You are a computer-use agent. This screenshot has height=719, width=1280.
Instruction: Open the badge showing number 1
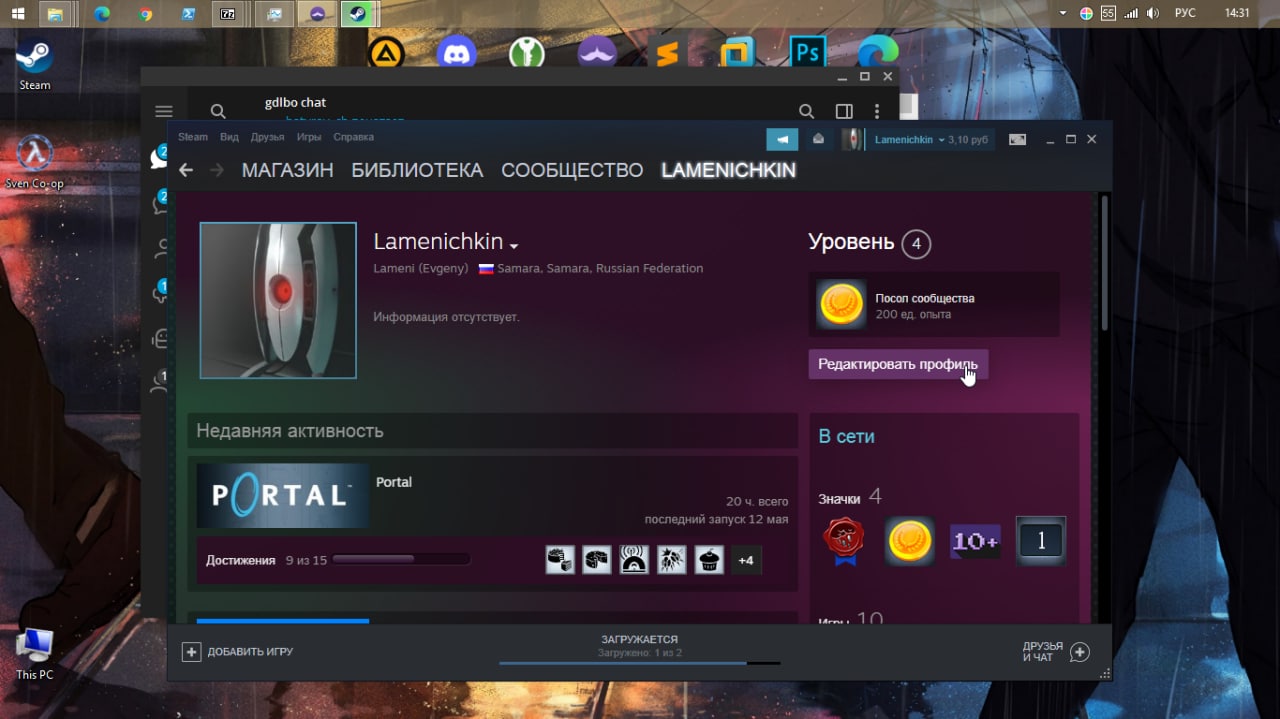(x=1041, y=541)
